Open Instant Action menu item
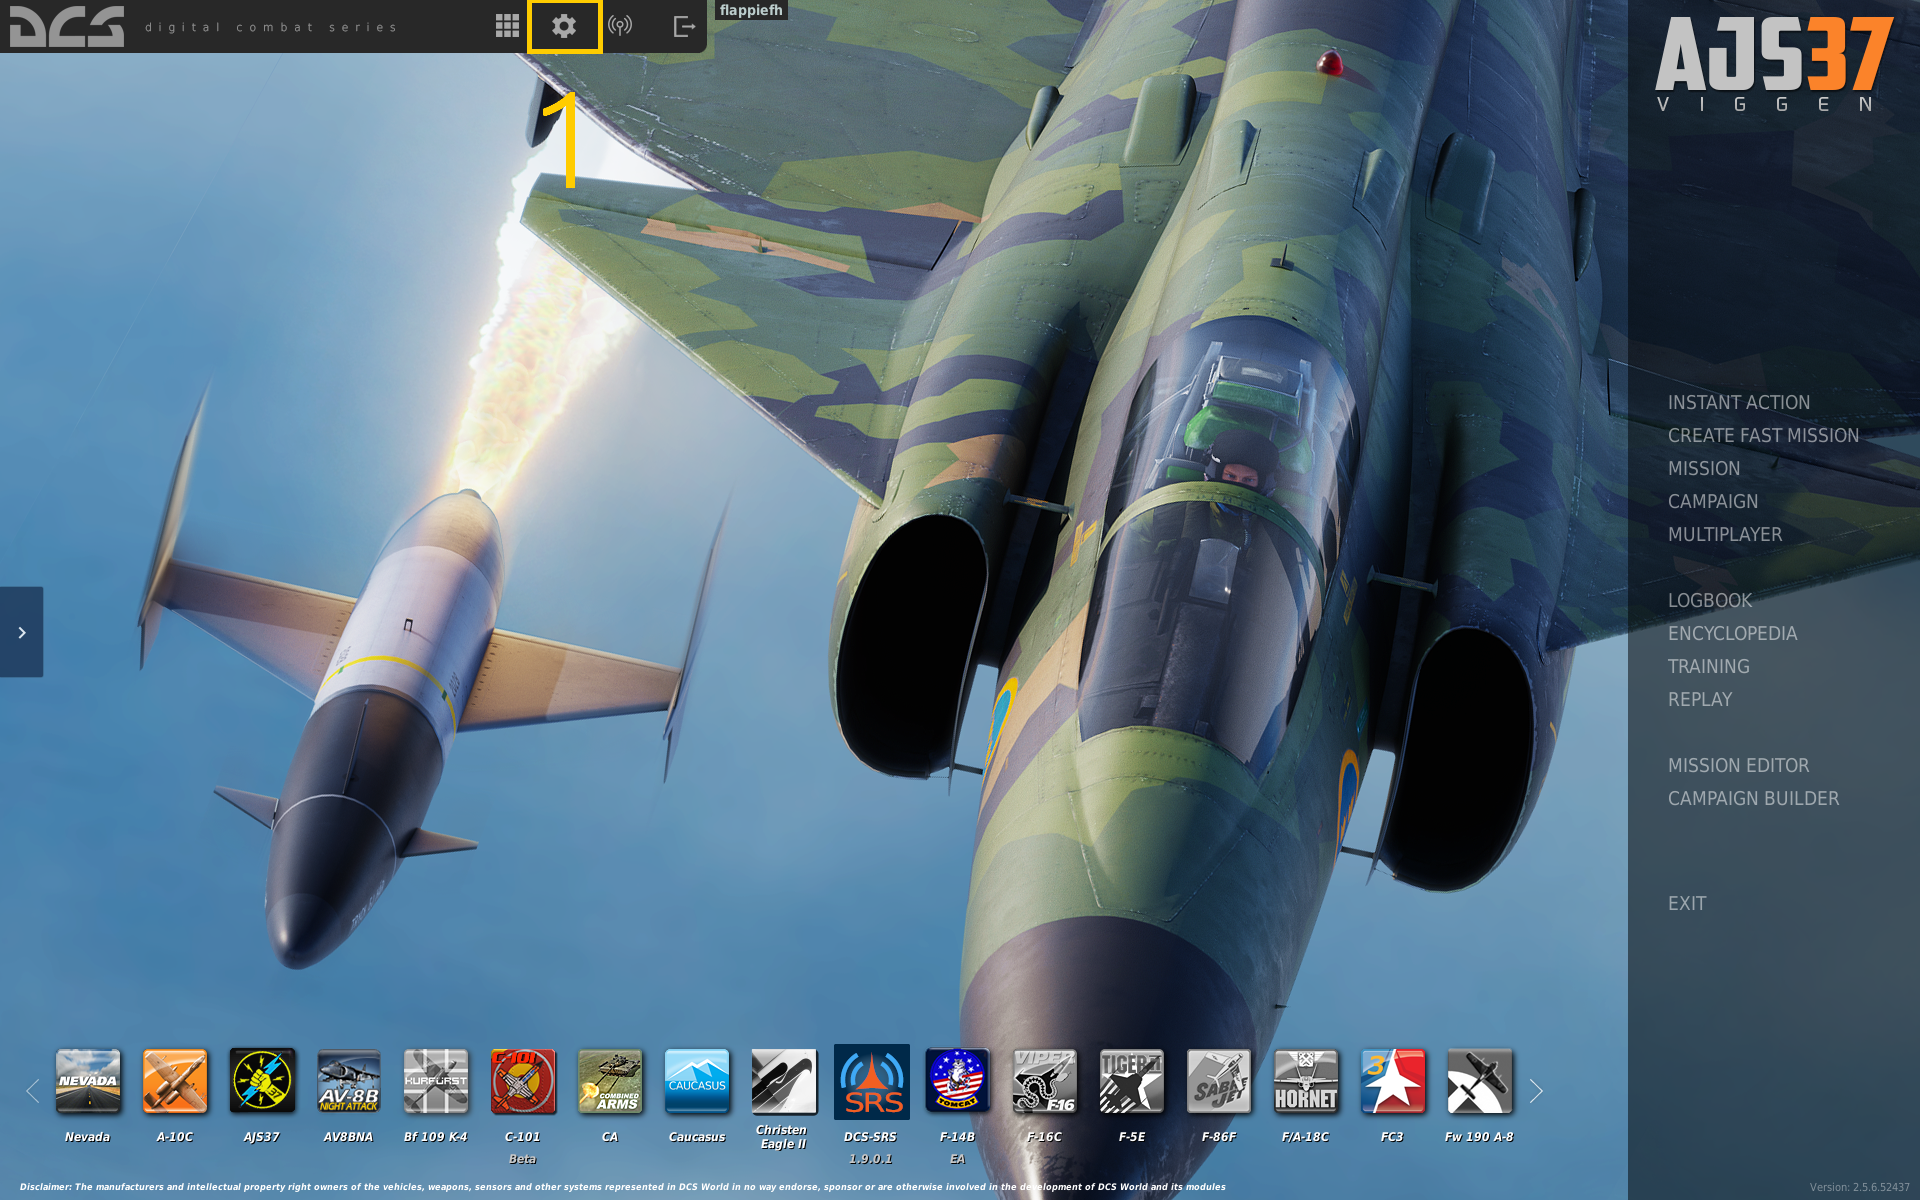 (x=1739, y=402)
